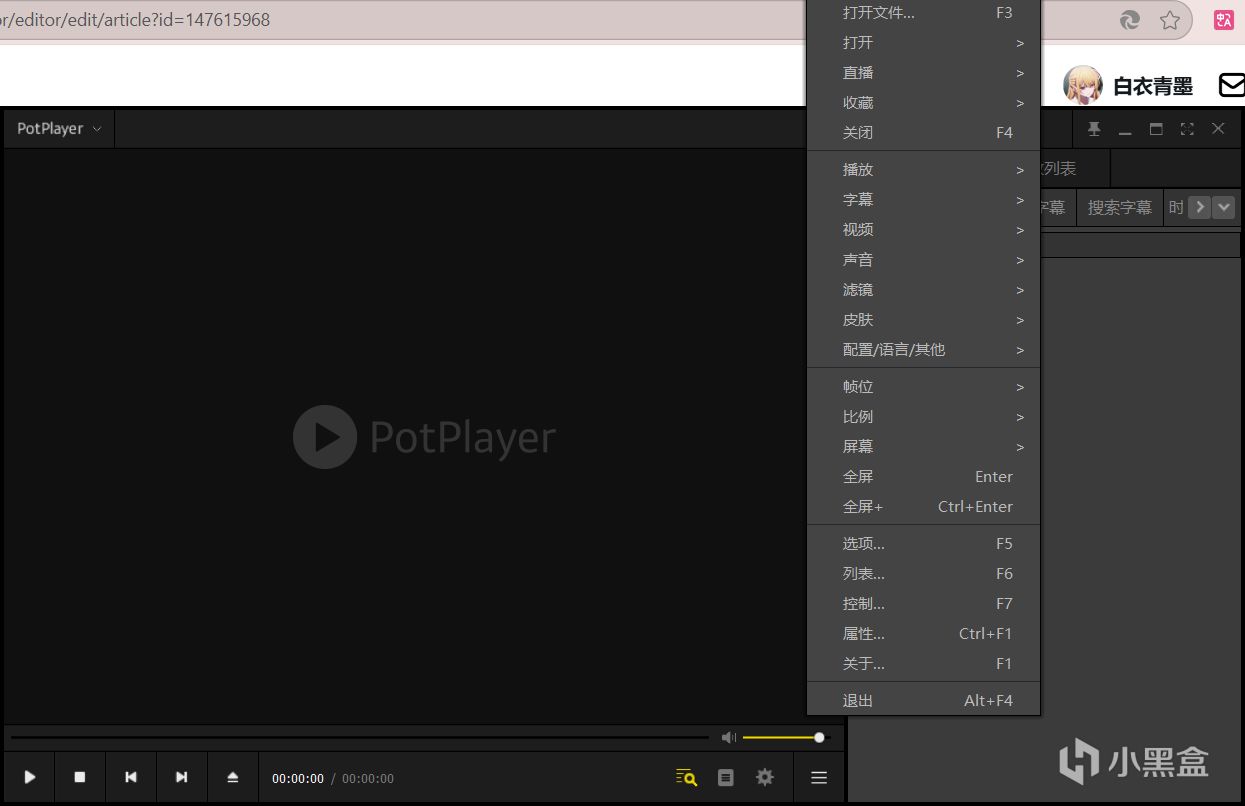Open the settings gear icon in PotPlayer

point(765,777)
